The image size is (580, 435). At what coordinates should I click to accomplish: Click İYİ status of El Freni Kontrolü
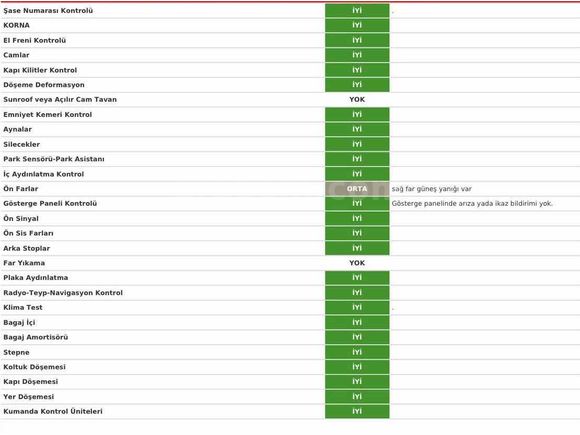[x=357, y=40]
